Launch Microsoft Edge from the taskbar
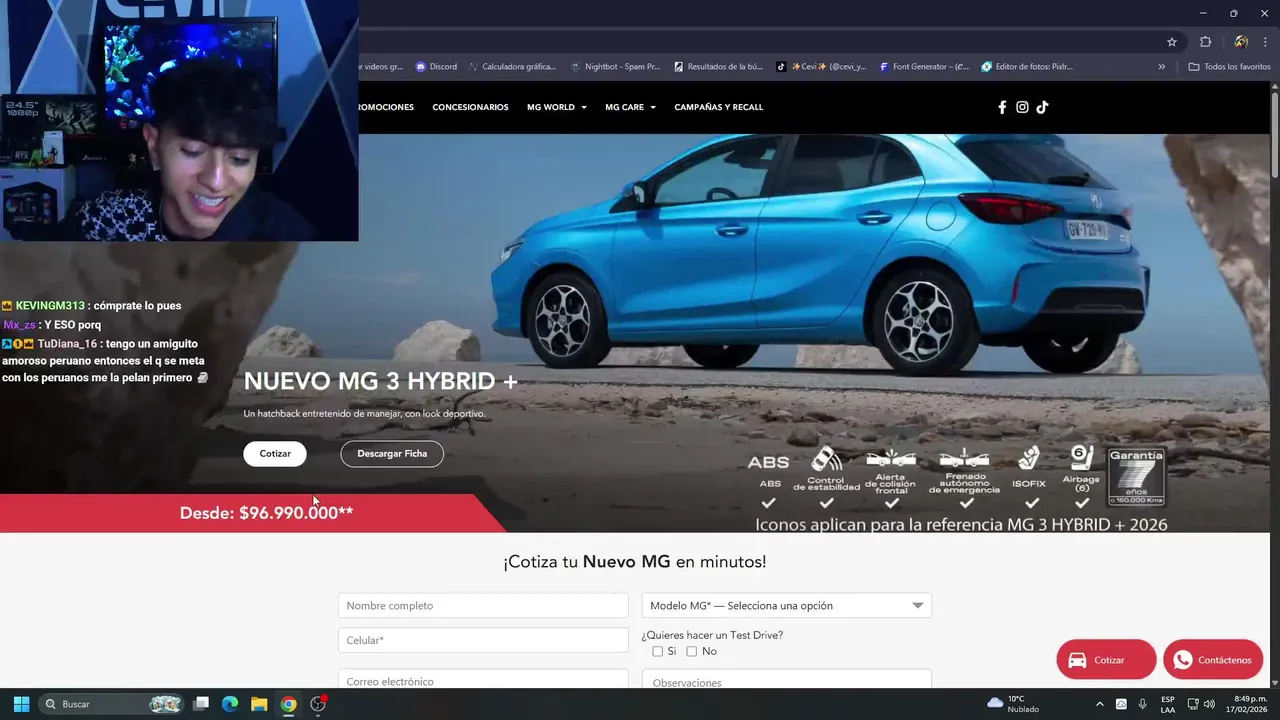 tap(230, 704)
